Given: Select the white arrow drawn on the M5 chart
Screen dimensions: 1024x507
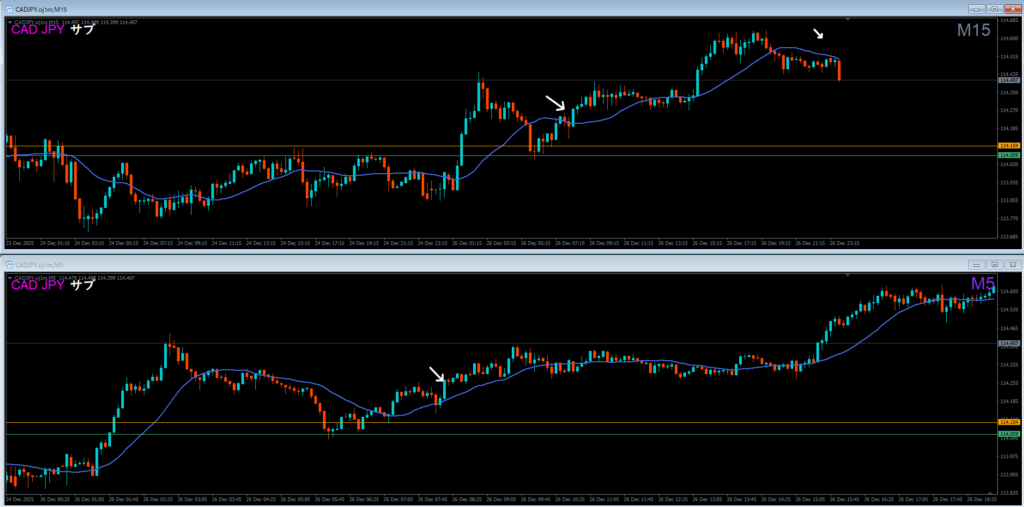Looking at the screenshot, I should (x=438, y=375).
